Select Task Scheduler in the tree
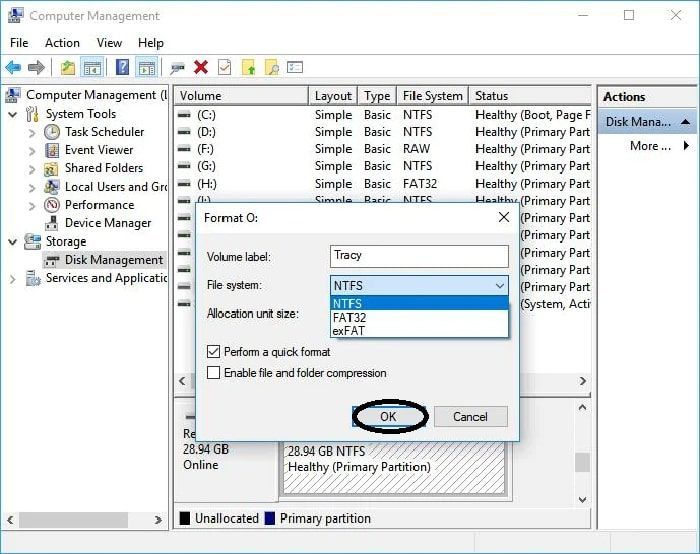The image size is (700, 554). [104, 132]
